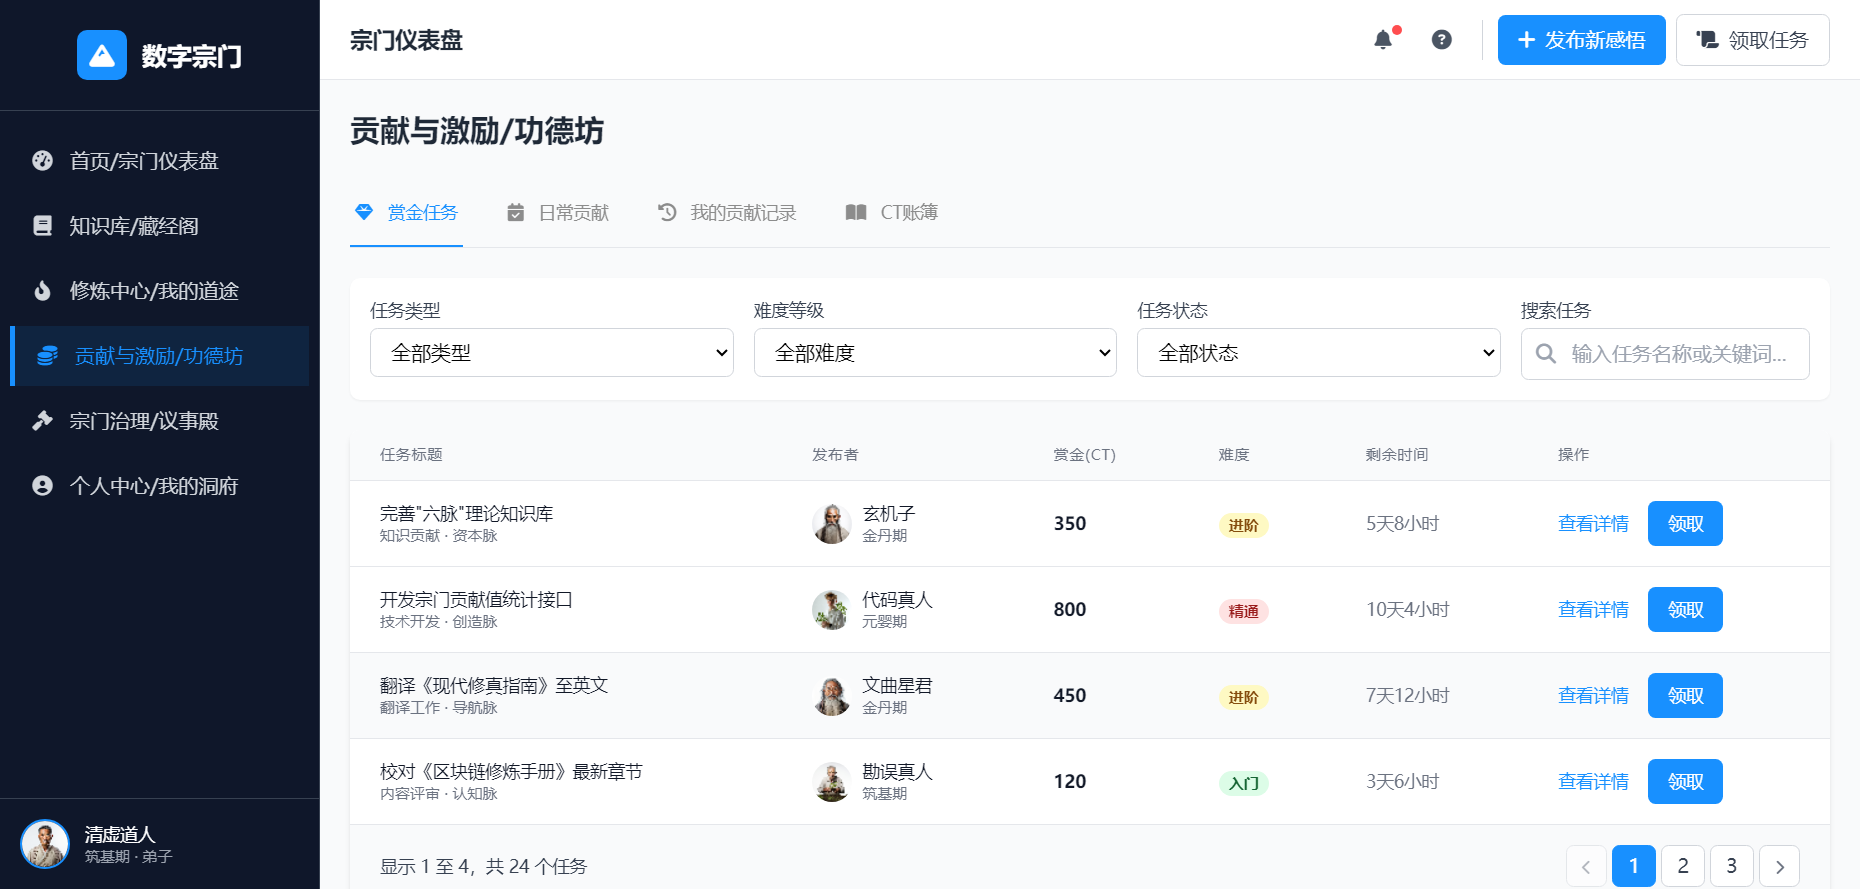Click the dashboard icon beside 首页/宗门仪表盘
Image resolution: width=1860 pixels, height=889 pixels.
tap(42, 160)
